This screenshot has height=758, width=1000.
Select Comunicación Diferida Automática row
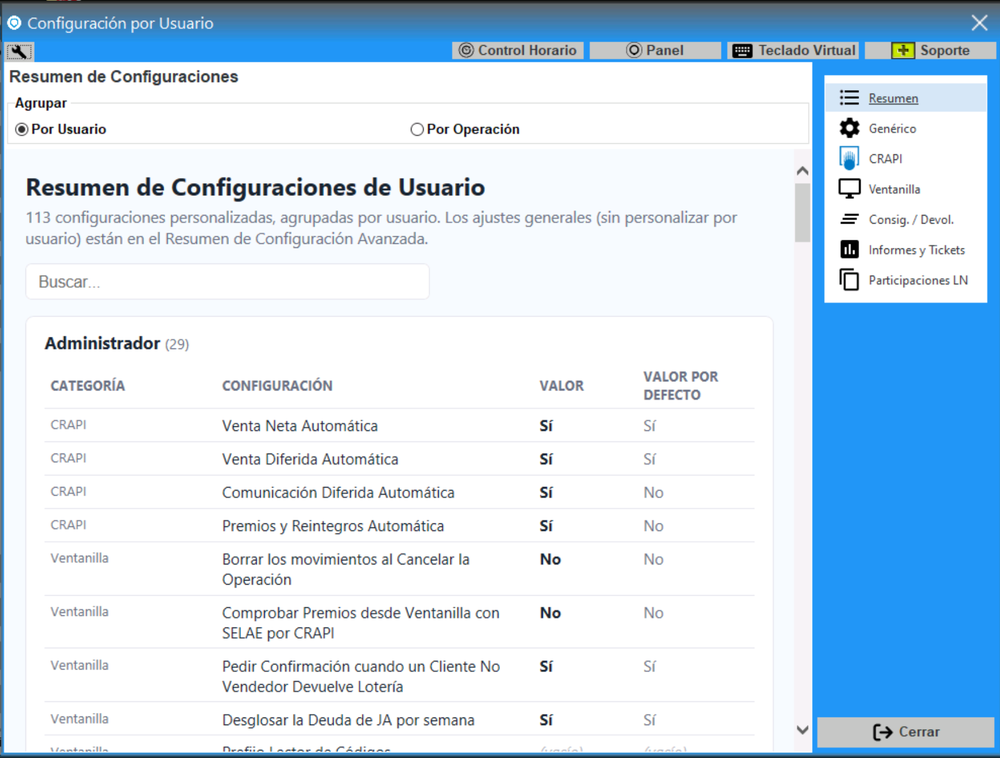coord(399,492)
